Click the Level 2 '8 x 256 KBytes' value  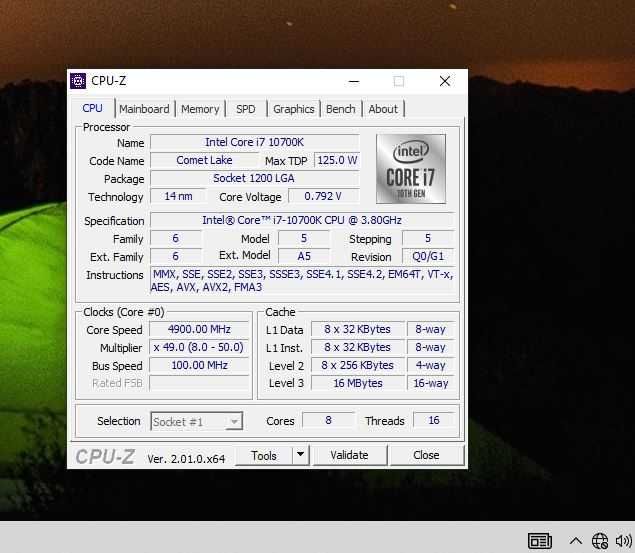[x=358, y=365]
